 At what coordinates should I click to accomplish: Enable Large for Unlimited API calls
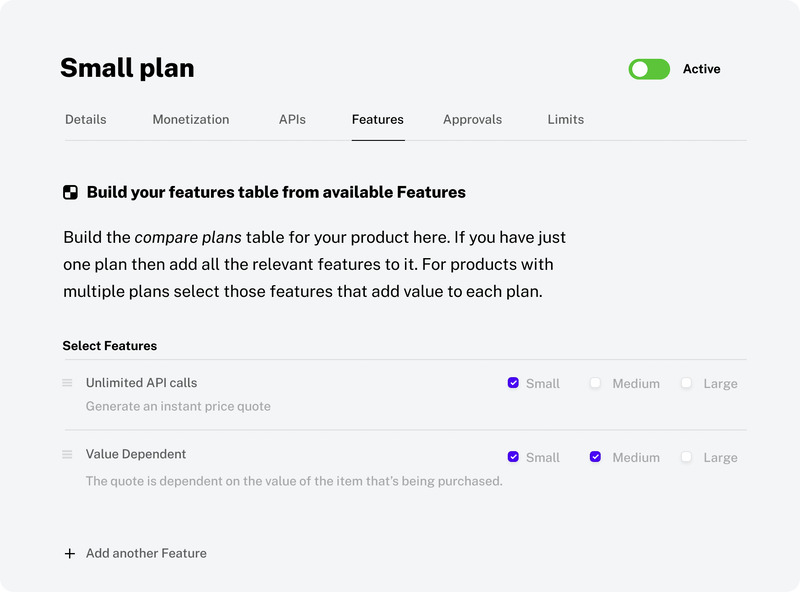tap(686, 383)
